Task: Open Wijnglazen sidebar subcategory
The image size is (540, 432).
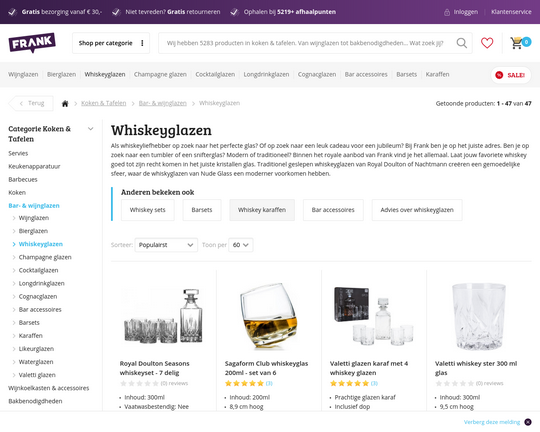Action: 34,218
